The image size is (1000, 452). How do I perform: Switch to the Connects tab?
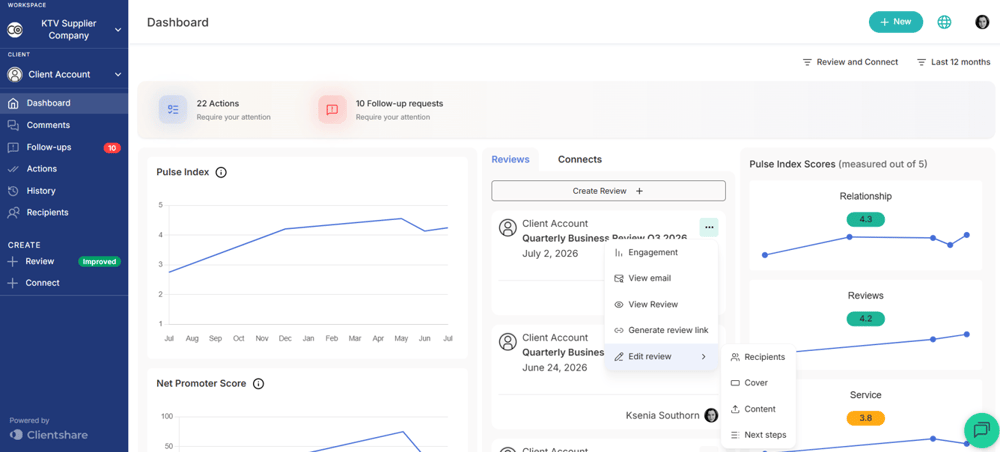click(580, 159)
